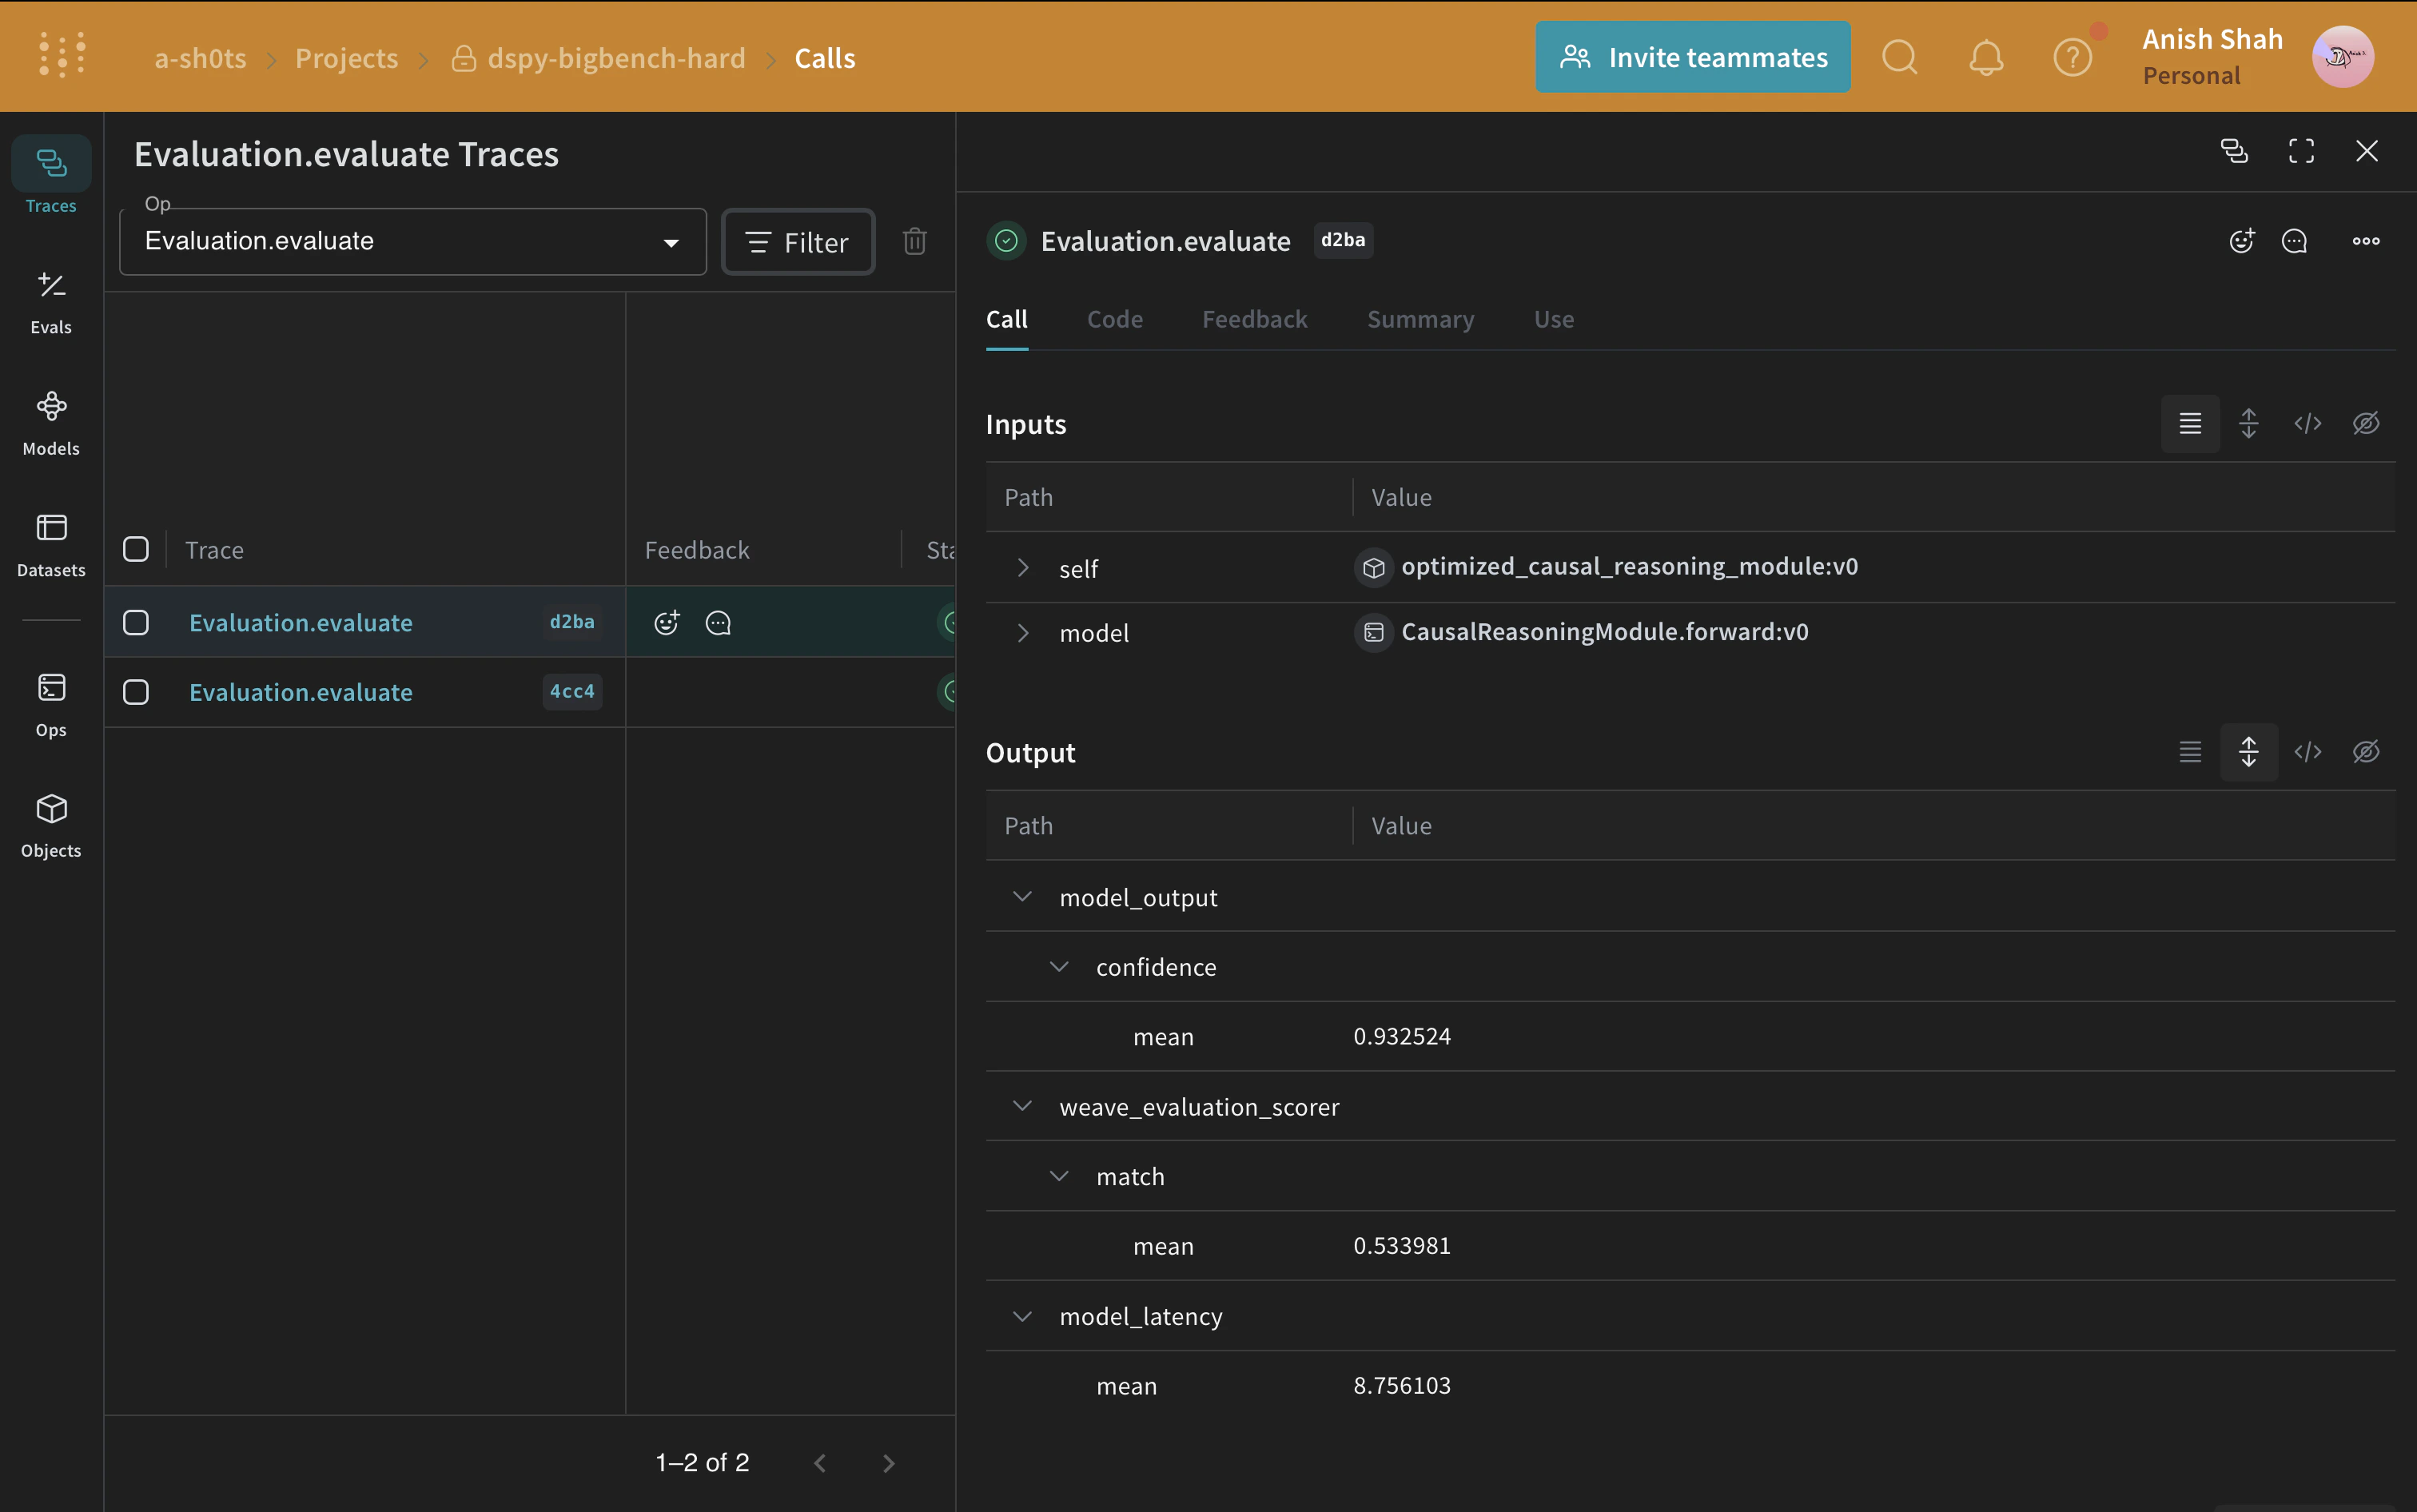
Task: Click the Invite teammates button
Action: click(1692, 58)
